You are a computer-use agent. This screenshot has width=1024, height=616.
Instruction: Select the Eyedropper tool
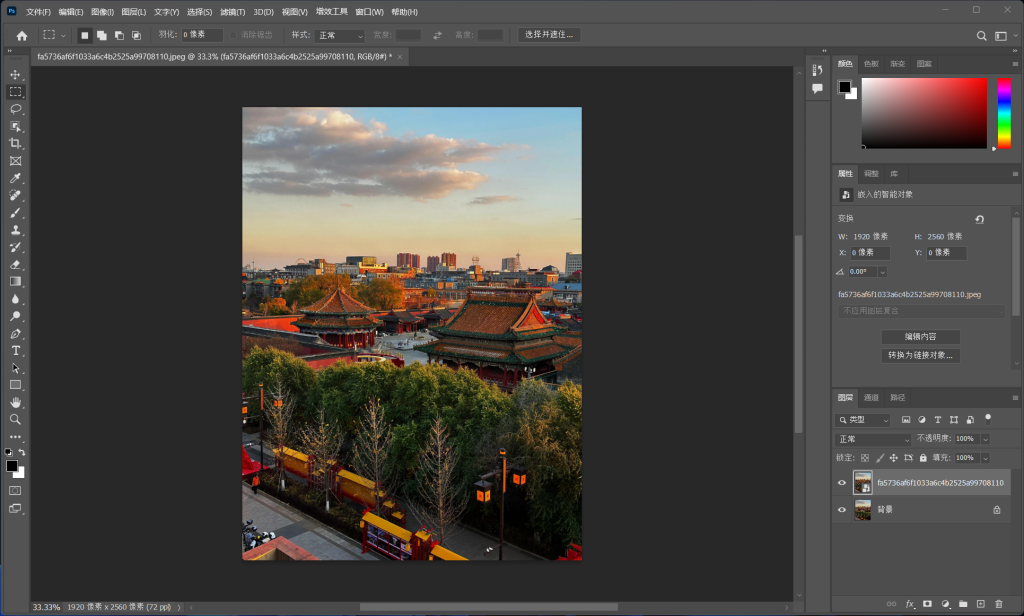point(15,178)
